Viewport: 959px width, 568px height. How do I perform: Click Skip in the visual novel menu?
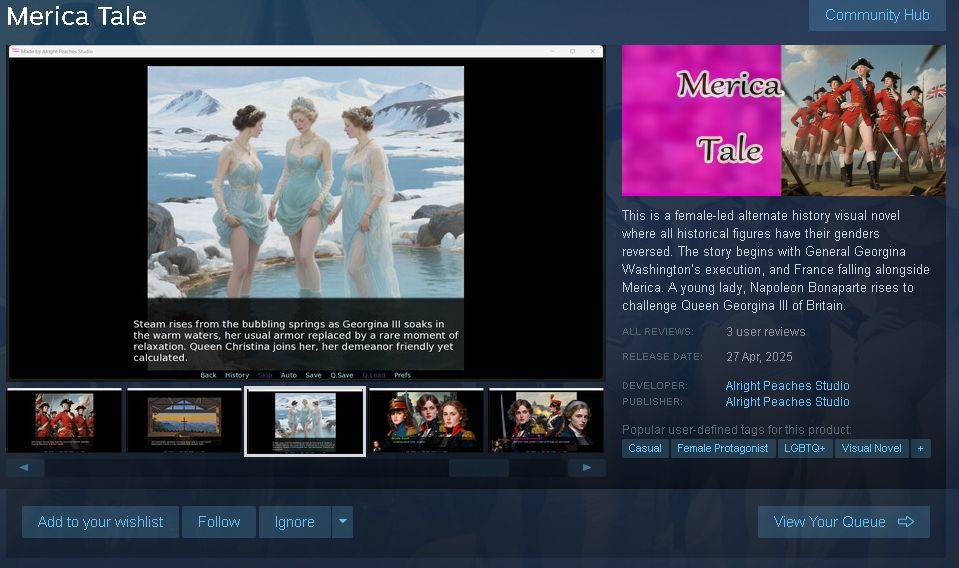(x=265, y=375)
